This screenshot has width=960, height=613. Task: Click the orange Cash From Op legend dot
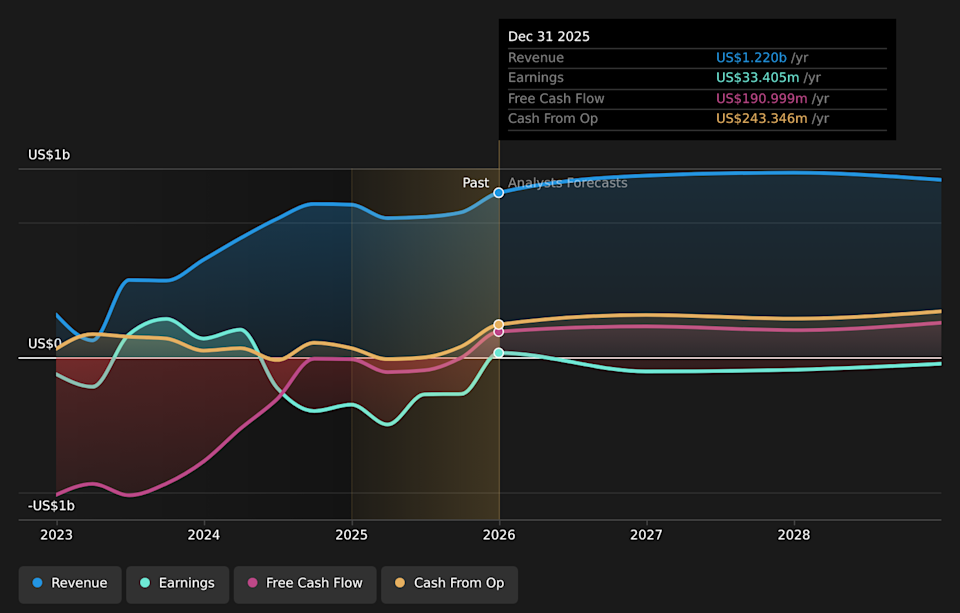tap(399, 583)
